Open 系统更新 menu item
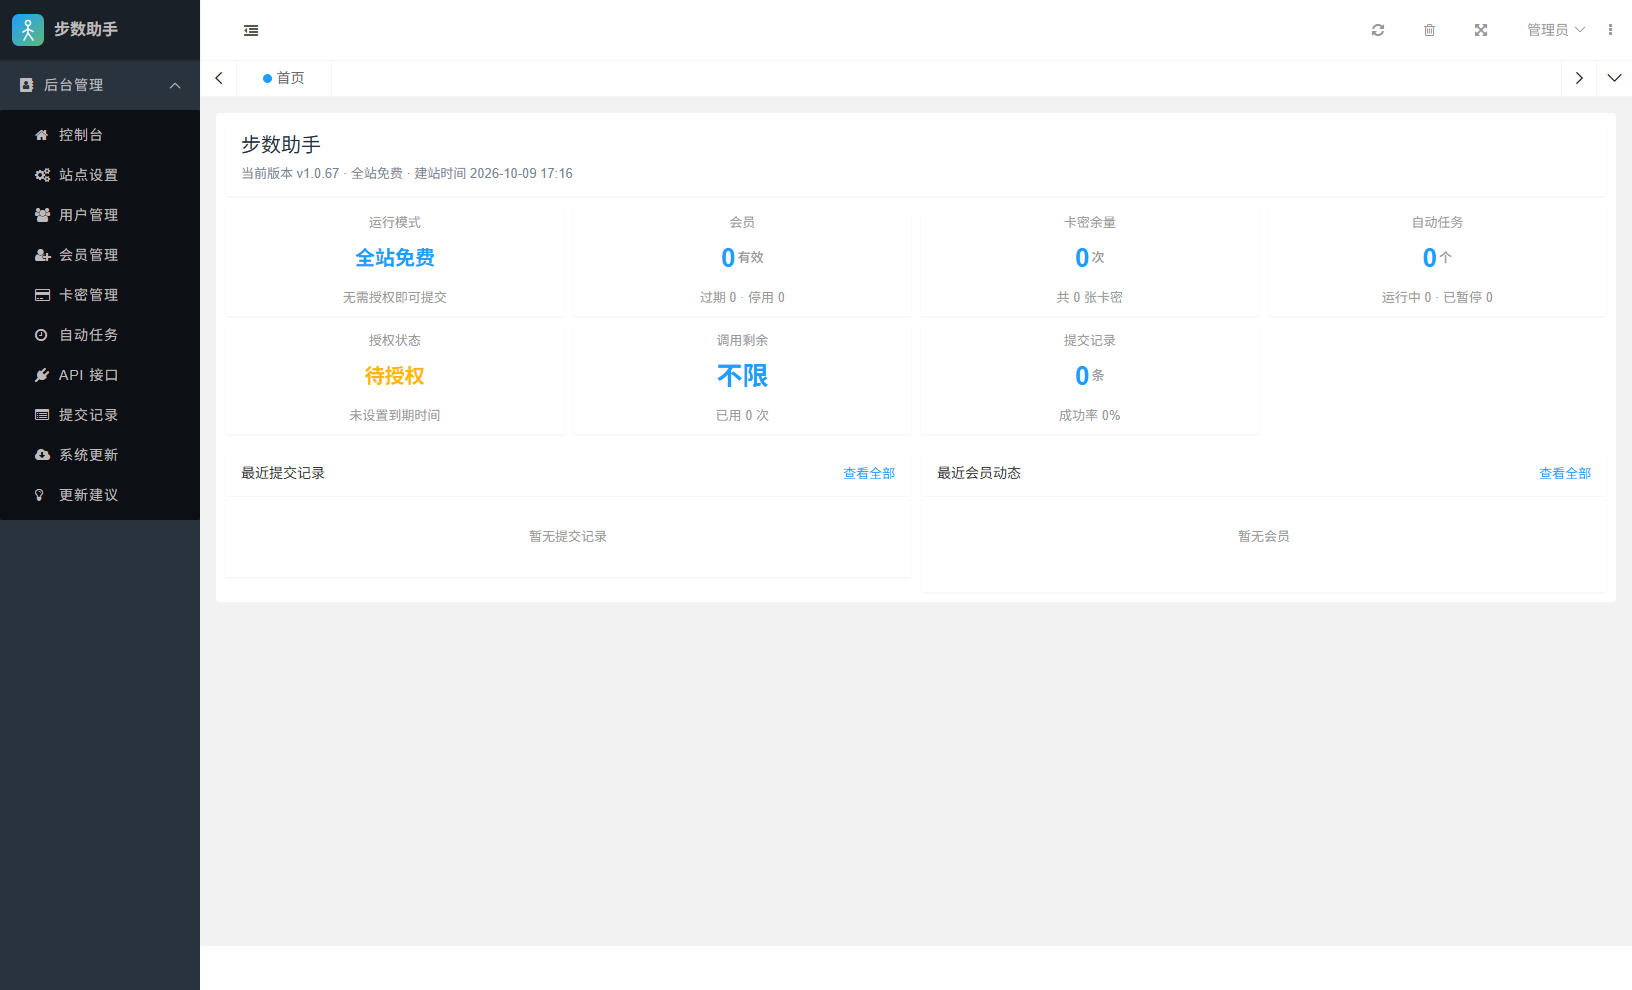Image resolution: width=1632 pixels, height=990 pixels. click(100, 455)
